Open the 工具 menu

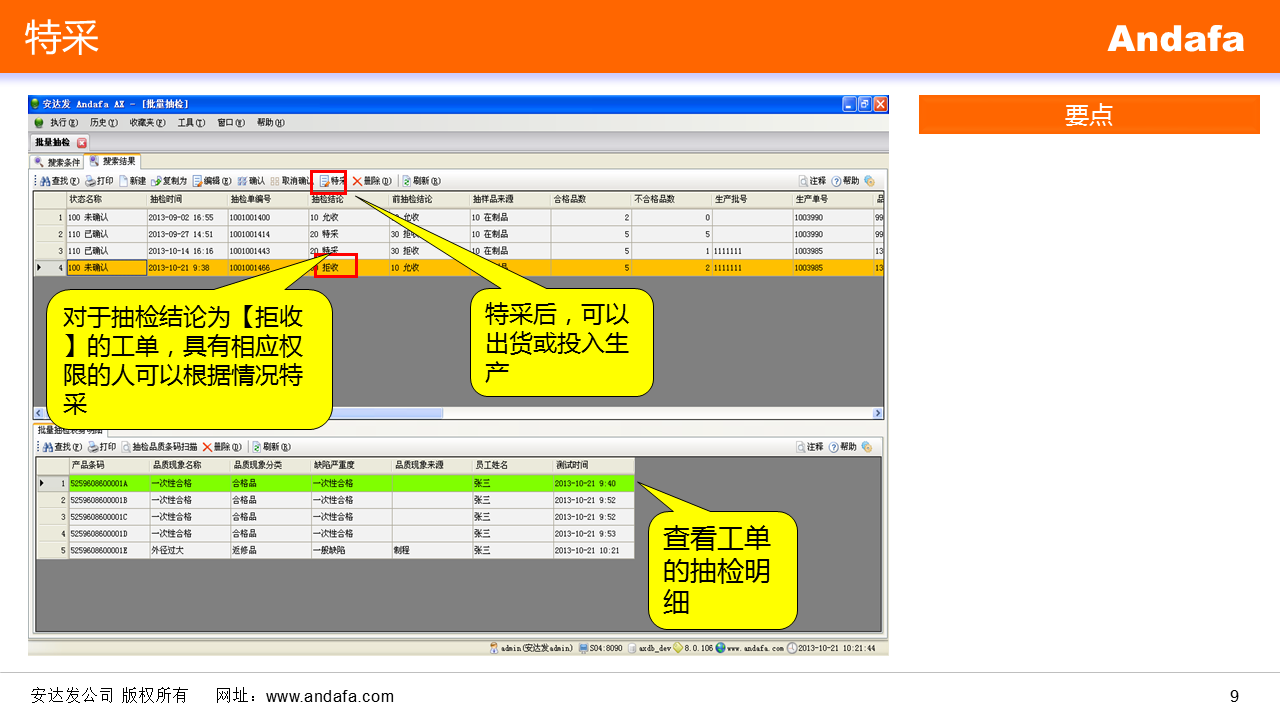pos(190,123)
